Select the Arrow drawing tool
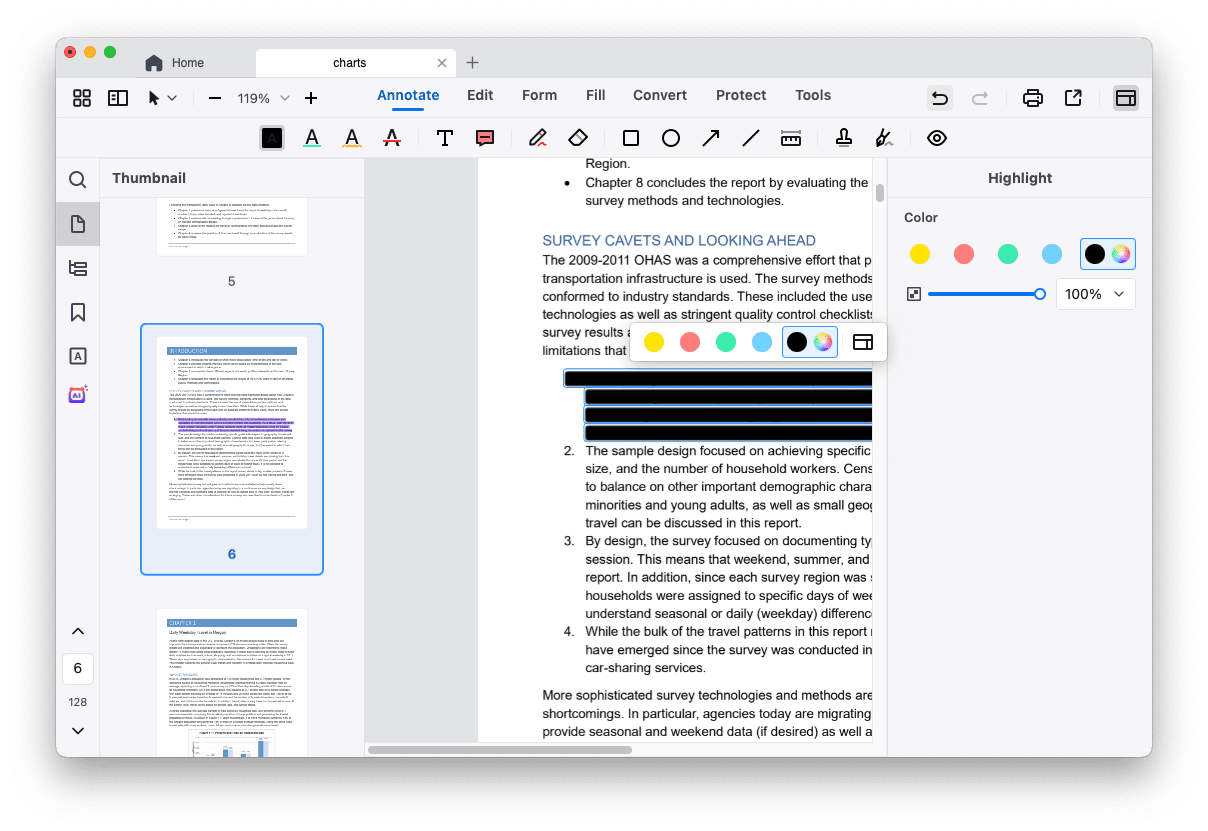Image resolution: width=1208 pixels, height=831 pixels. point(711,138)
